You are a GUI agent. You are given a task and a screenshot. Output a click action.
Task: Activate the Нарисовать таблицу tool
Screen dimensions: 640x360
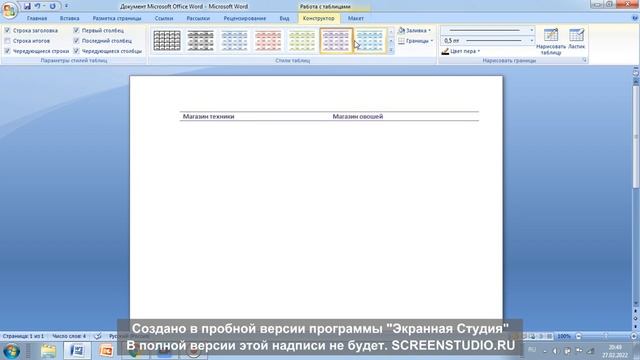tap(551, 41)
